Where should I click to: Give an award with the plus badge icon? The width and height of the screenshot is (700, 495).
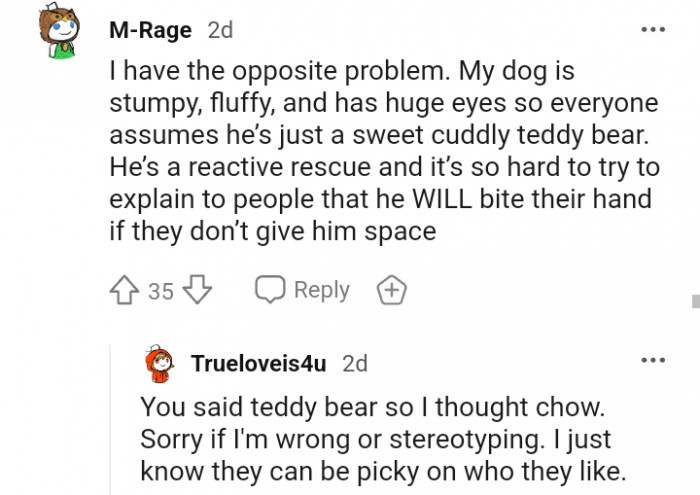[391, 290]
